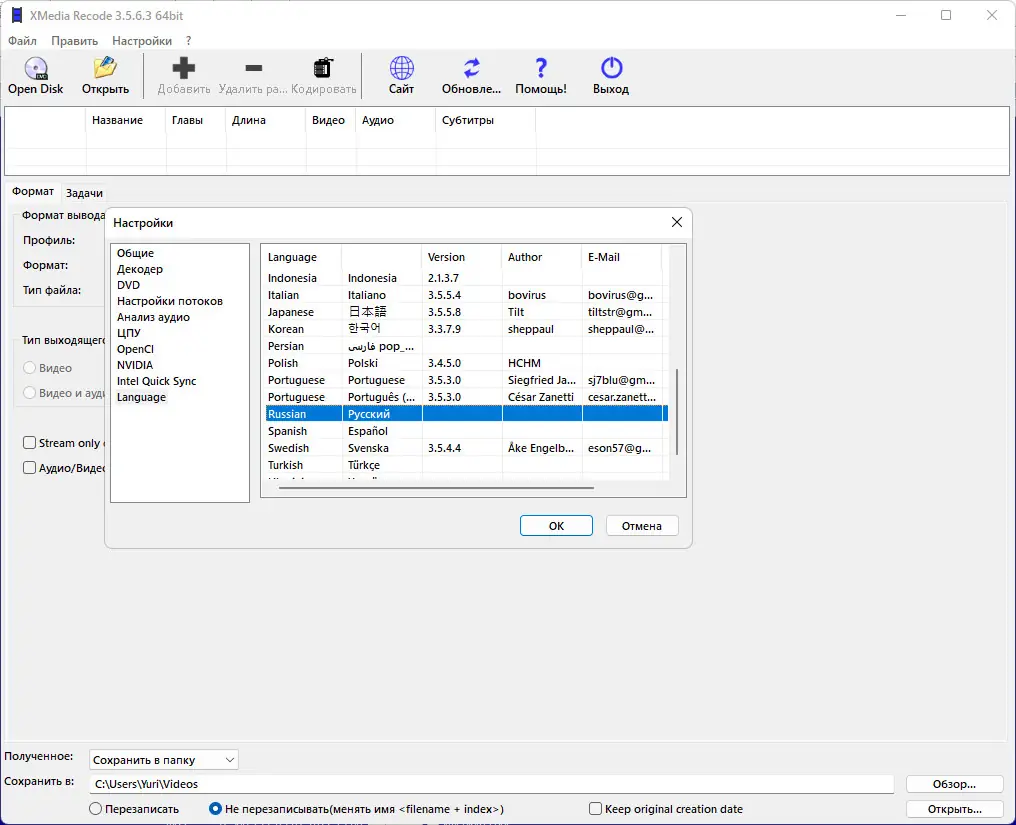Select the Italian language row
Viewport: 1016px width, 825px height.
[467, 295]
